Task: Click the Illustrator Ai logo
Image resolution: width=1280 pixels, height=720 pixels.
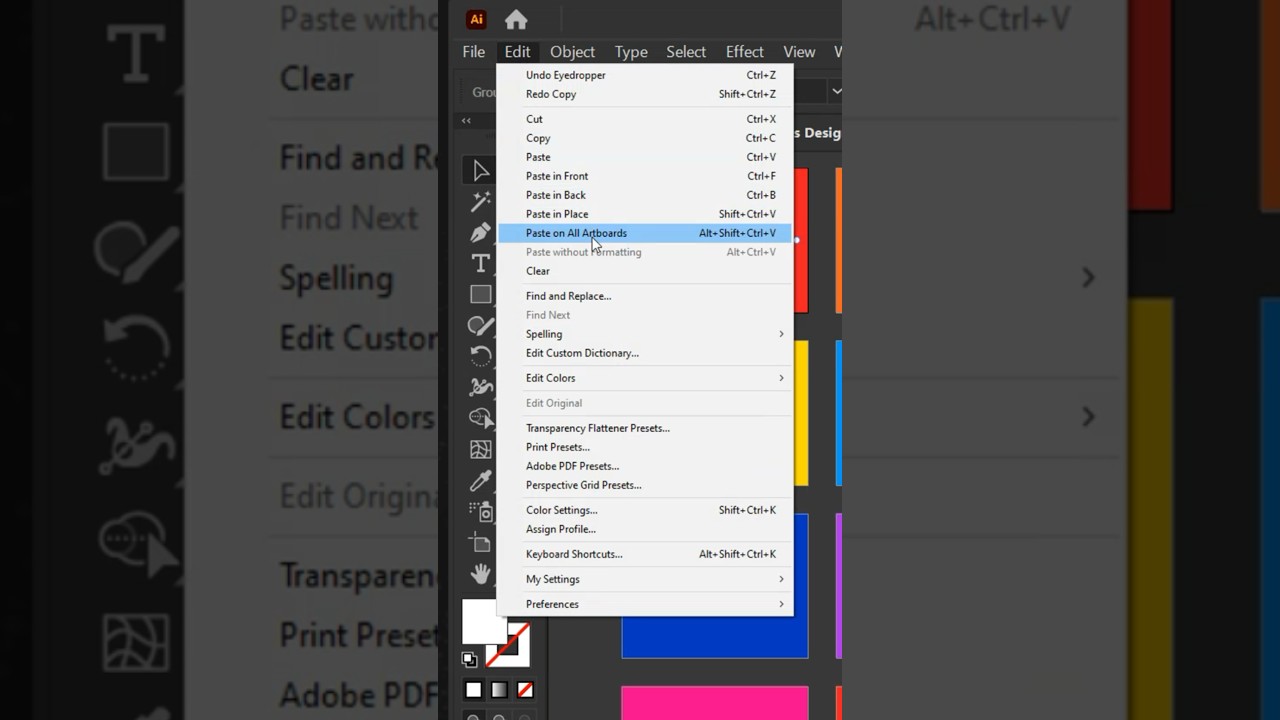Action: click(x=476, y=19)
